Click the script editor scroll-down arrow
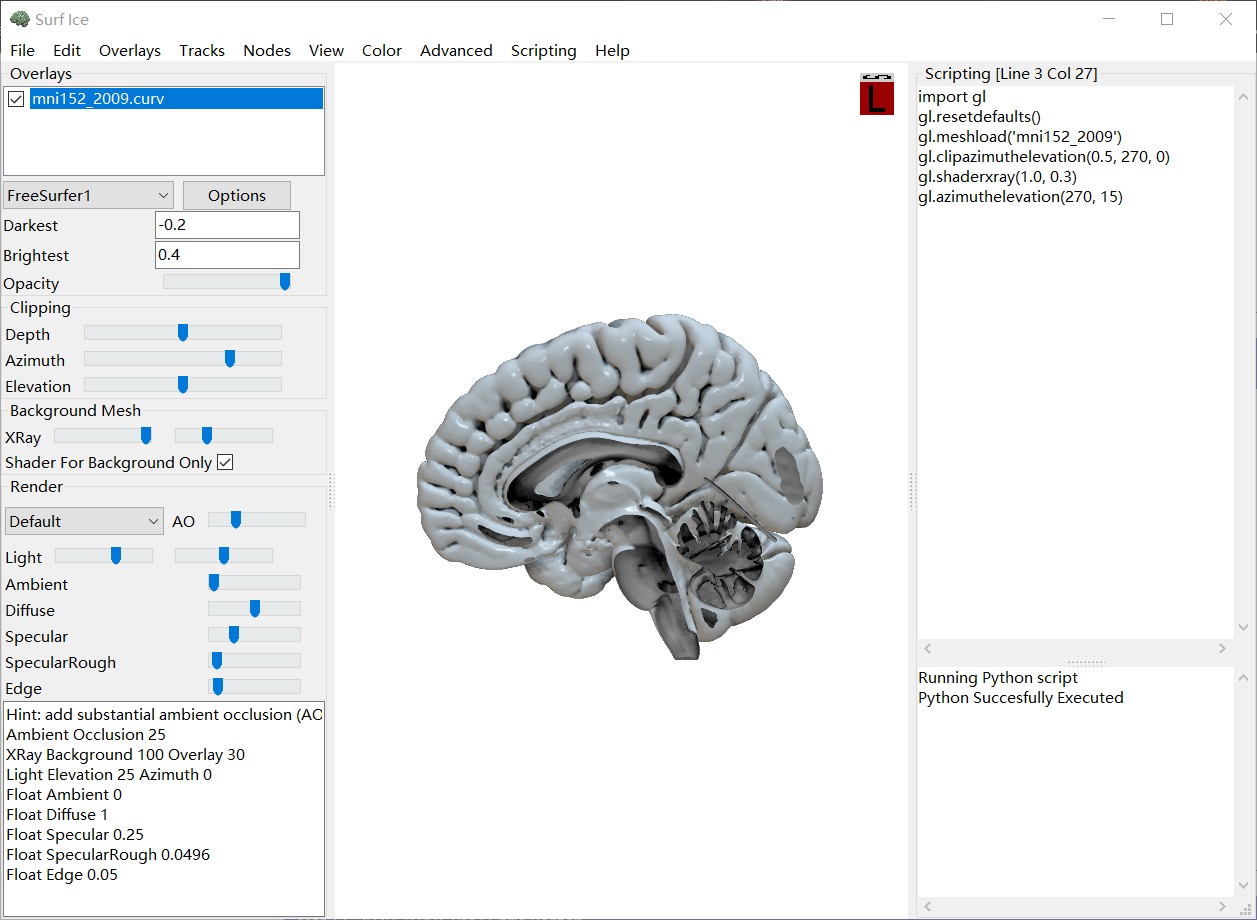Viewport: 1257px width, 920px height. point(1243,627)
